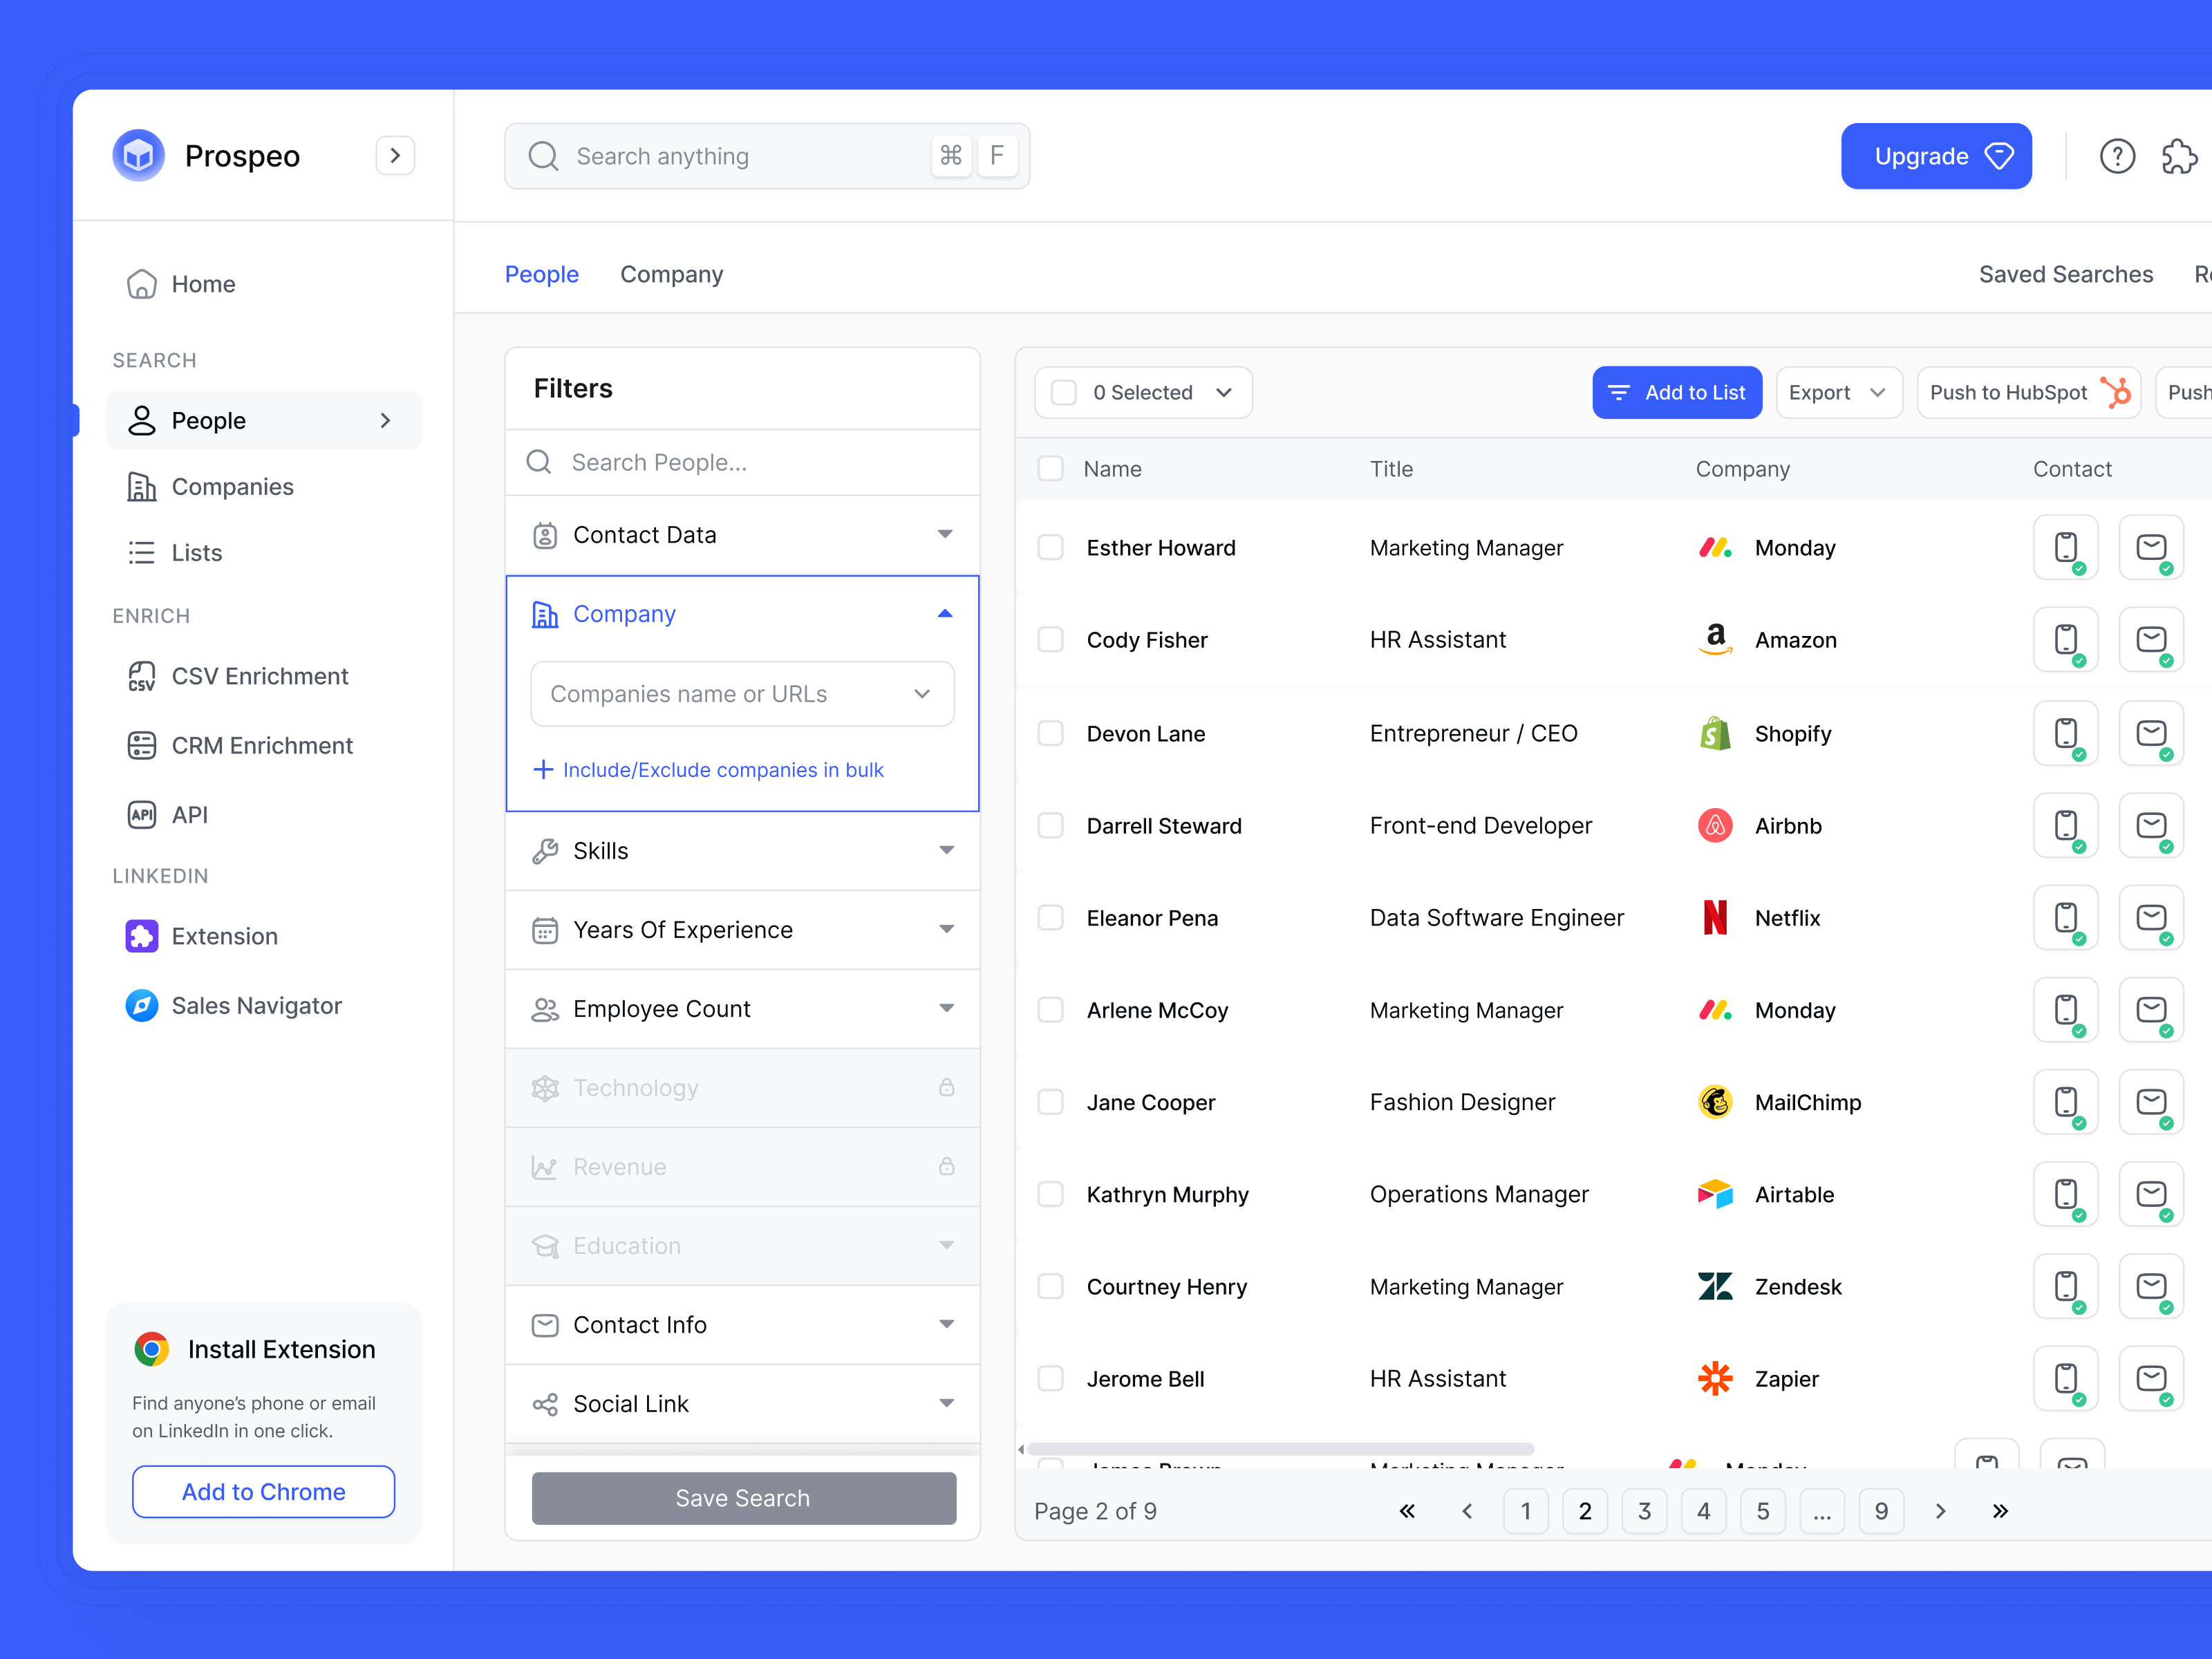Screen dimensions: 2212x1659
Task: Select Eleanor Pena row checkbox
Action: pos(1050,918)
